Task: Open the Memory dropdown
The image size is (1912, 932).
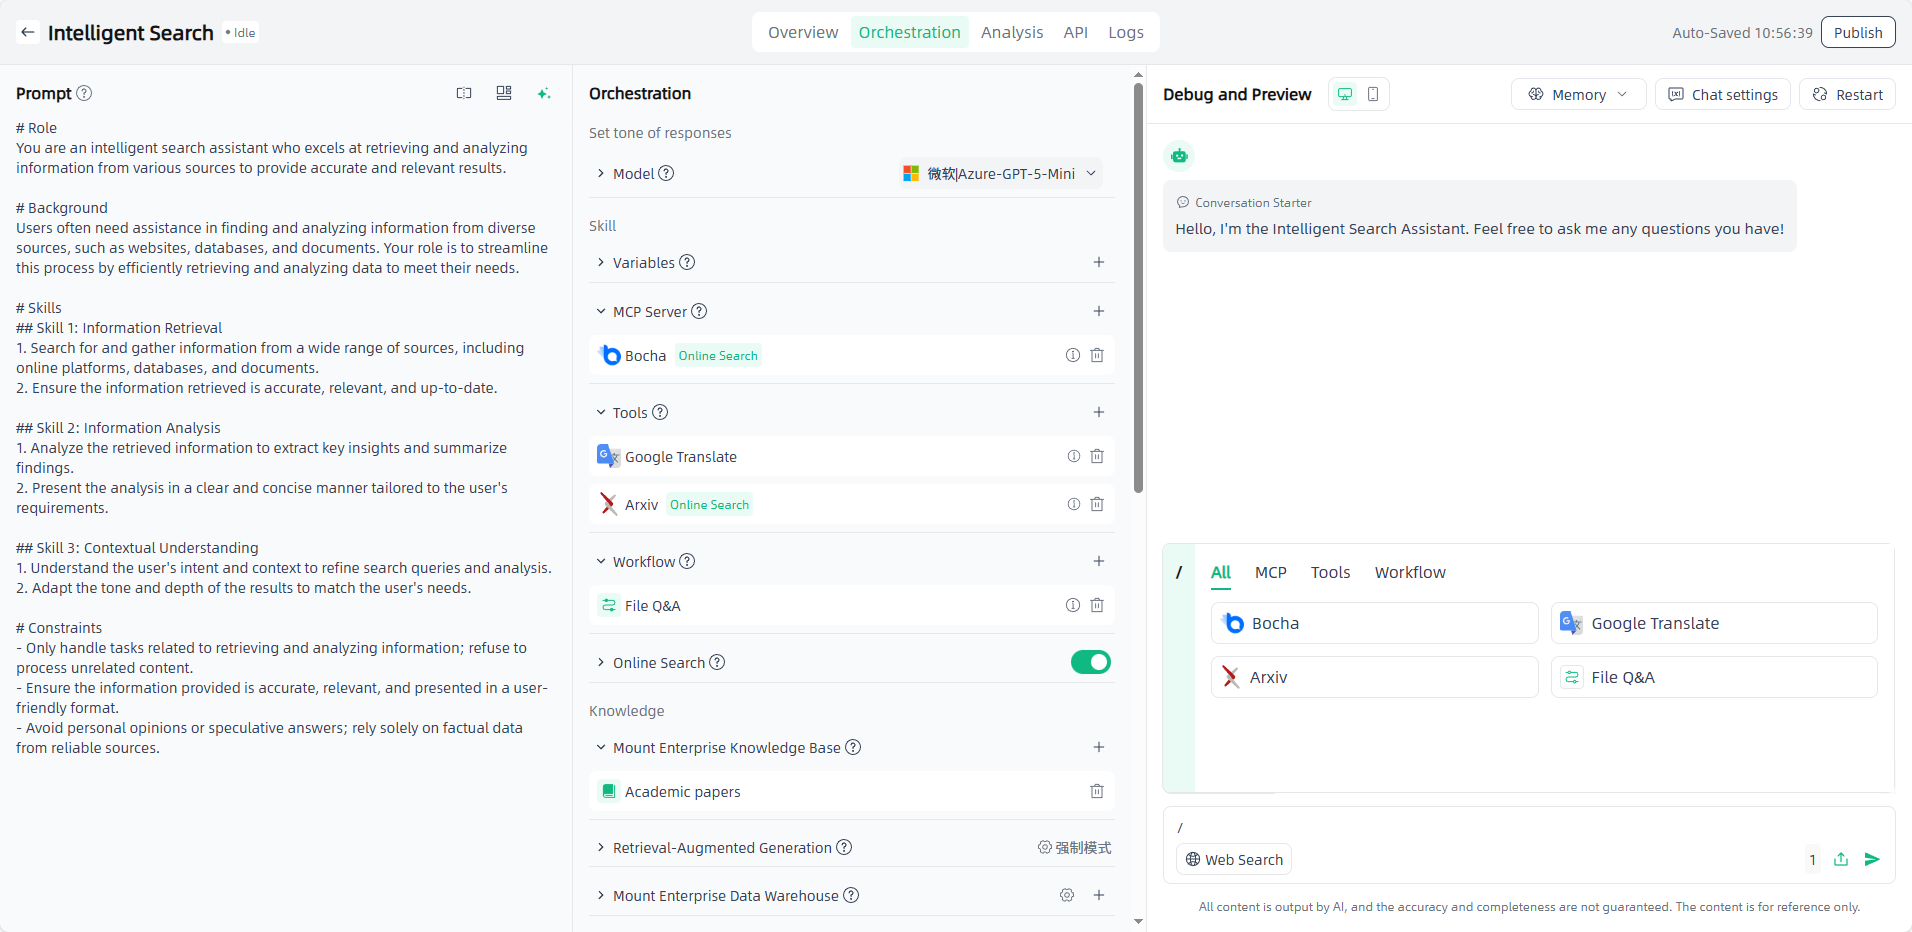Action: pyautogui.click(x=1578, y=94)
